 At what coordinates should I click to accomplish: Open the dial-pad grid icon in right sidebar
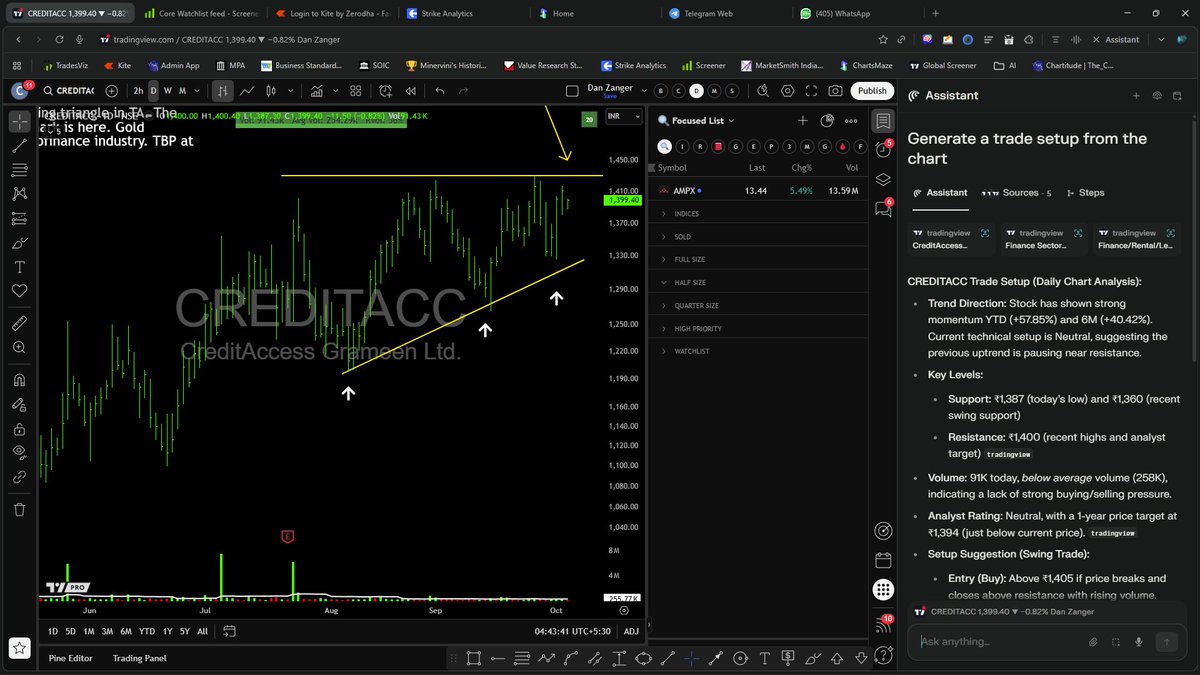(883, 590)
